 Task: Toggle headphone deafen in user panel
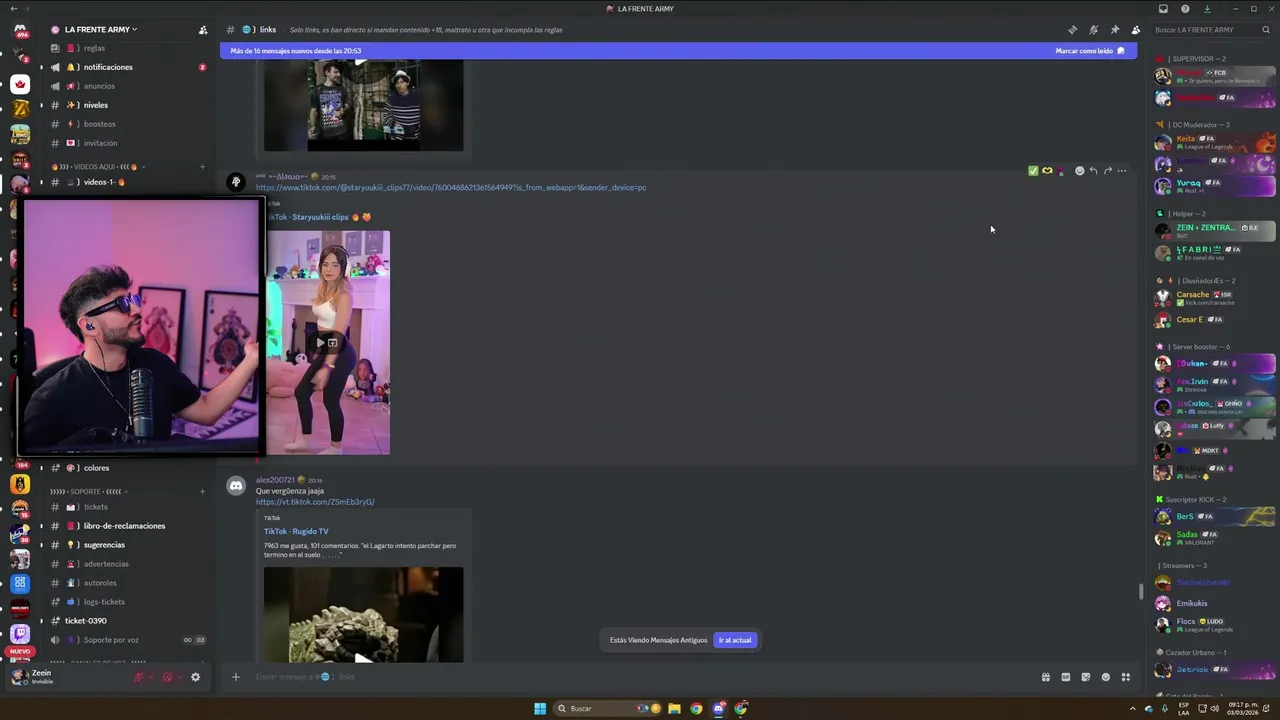(167, 677)
